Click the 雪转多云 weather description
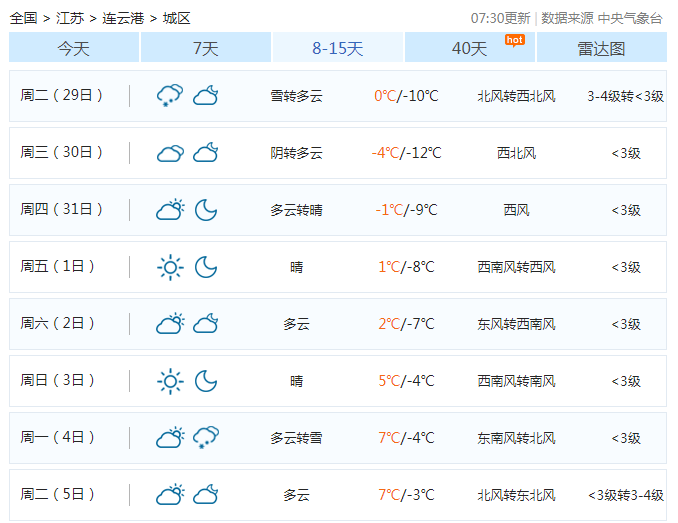This screenshot has height=523, width=678. click(297, 96)
